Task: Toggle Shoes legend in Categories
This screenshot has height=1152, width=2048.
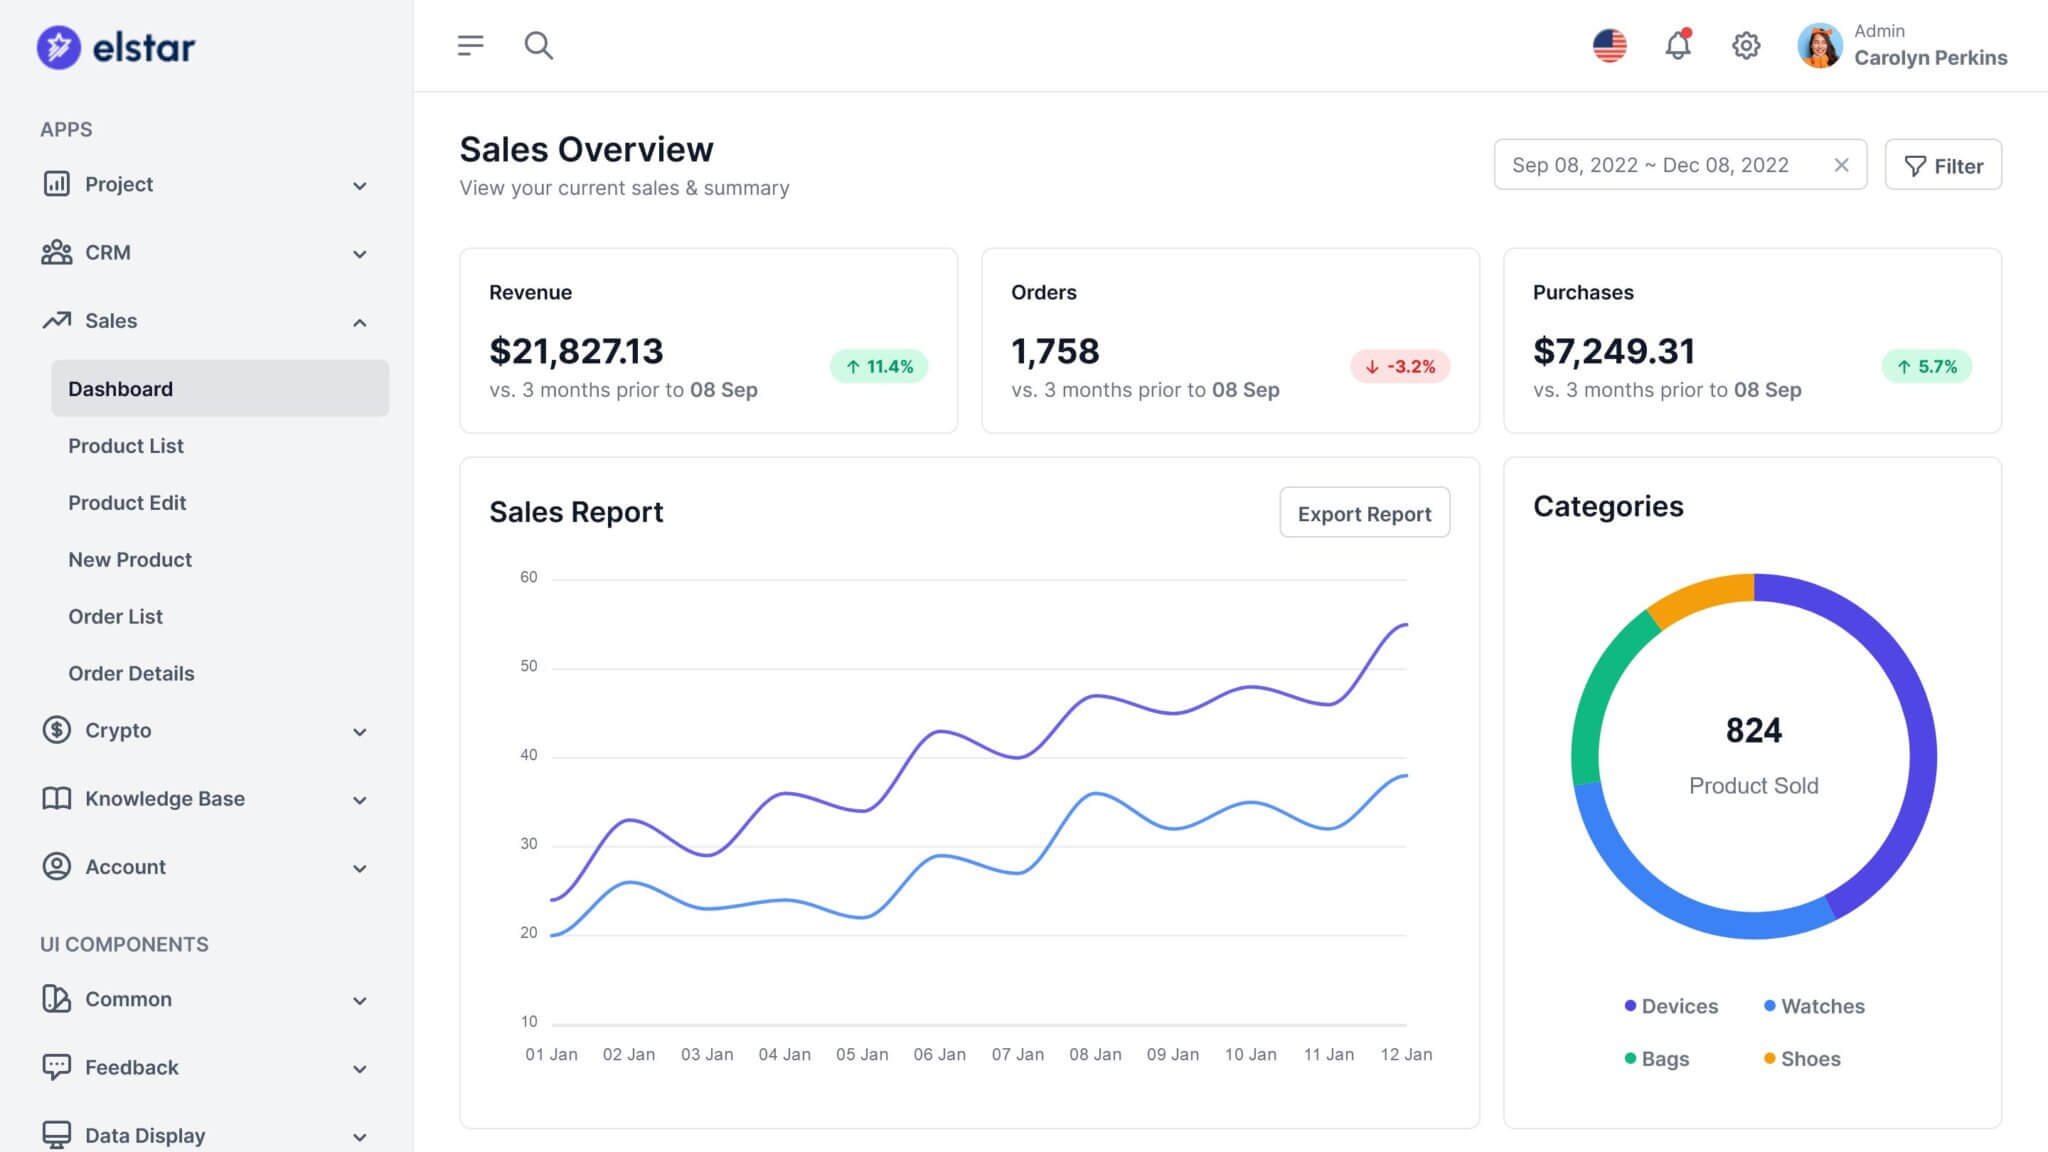Action: 1802,1058
